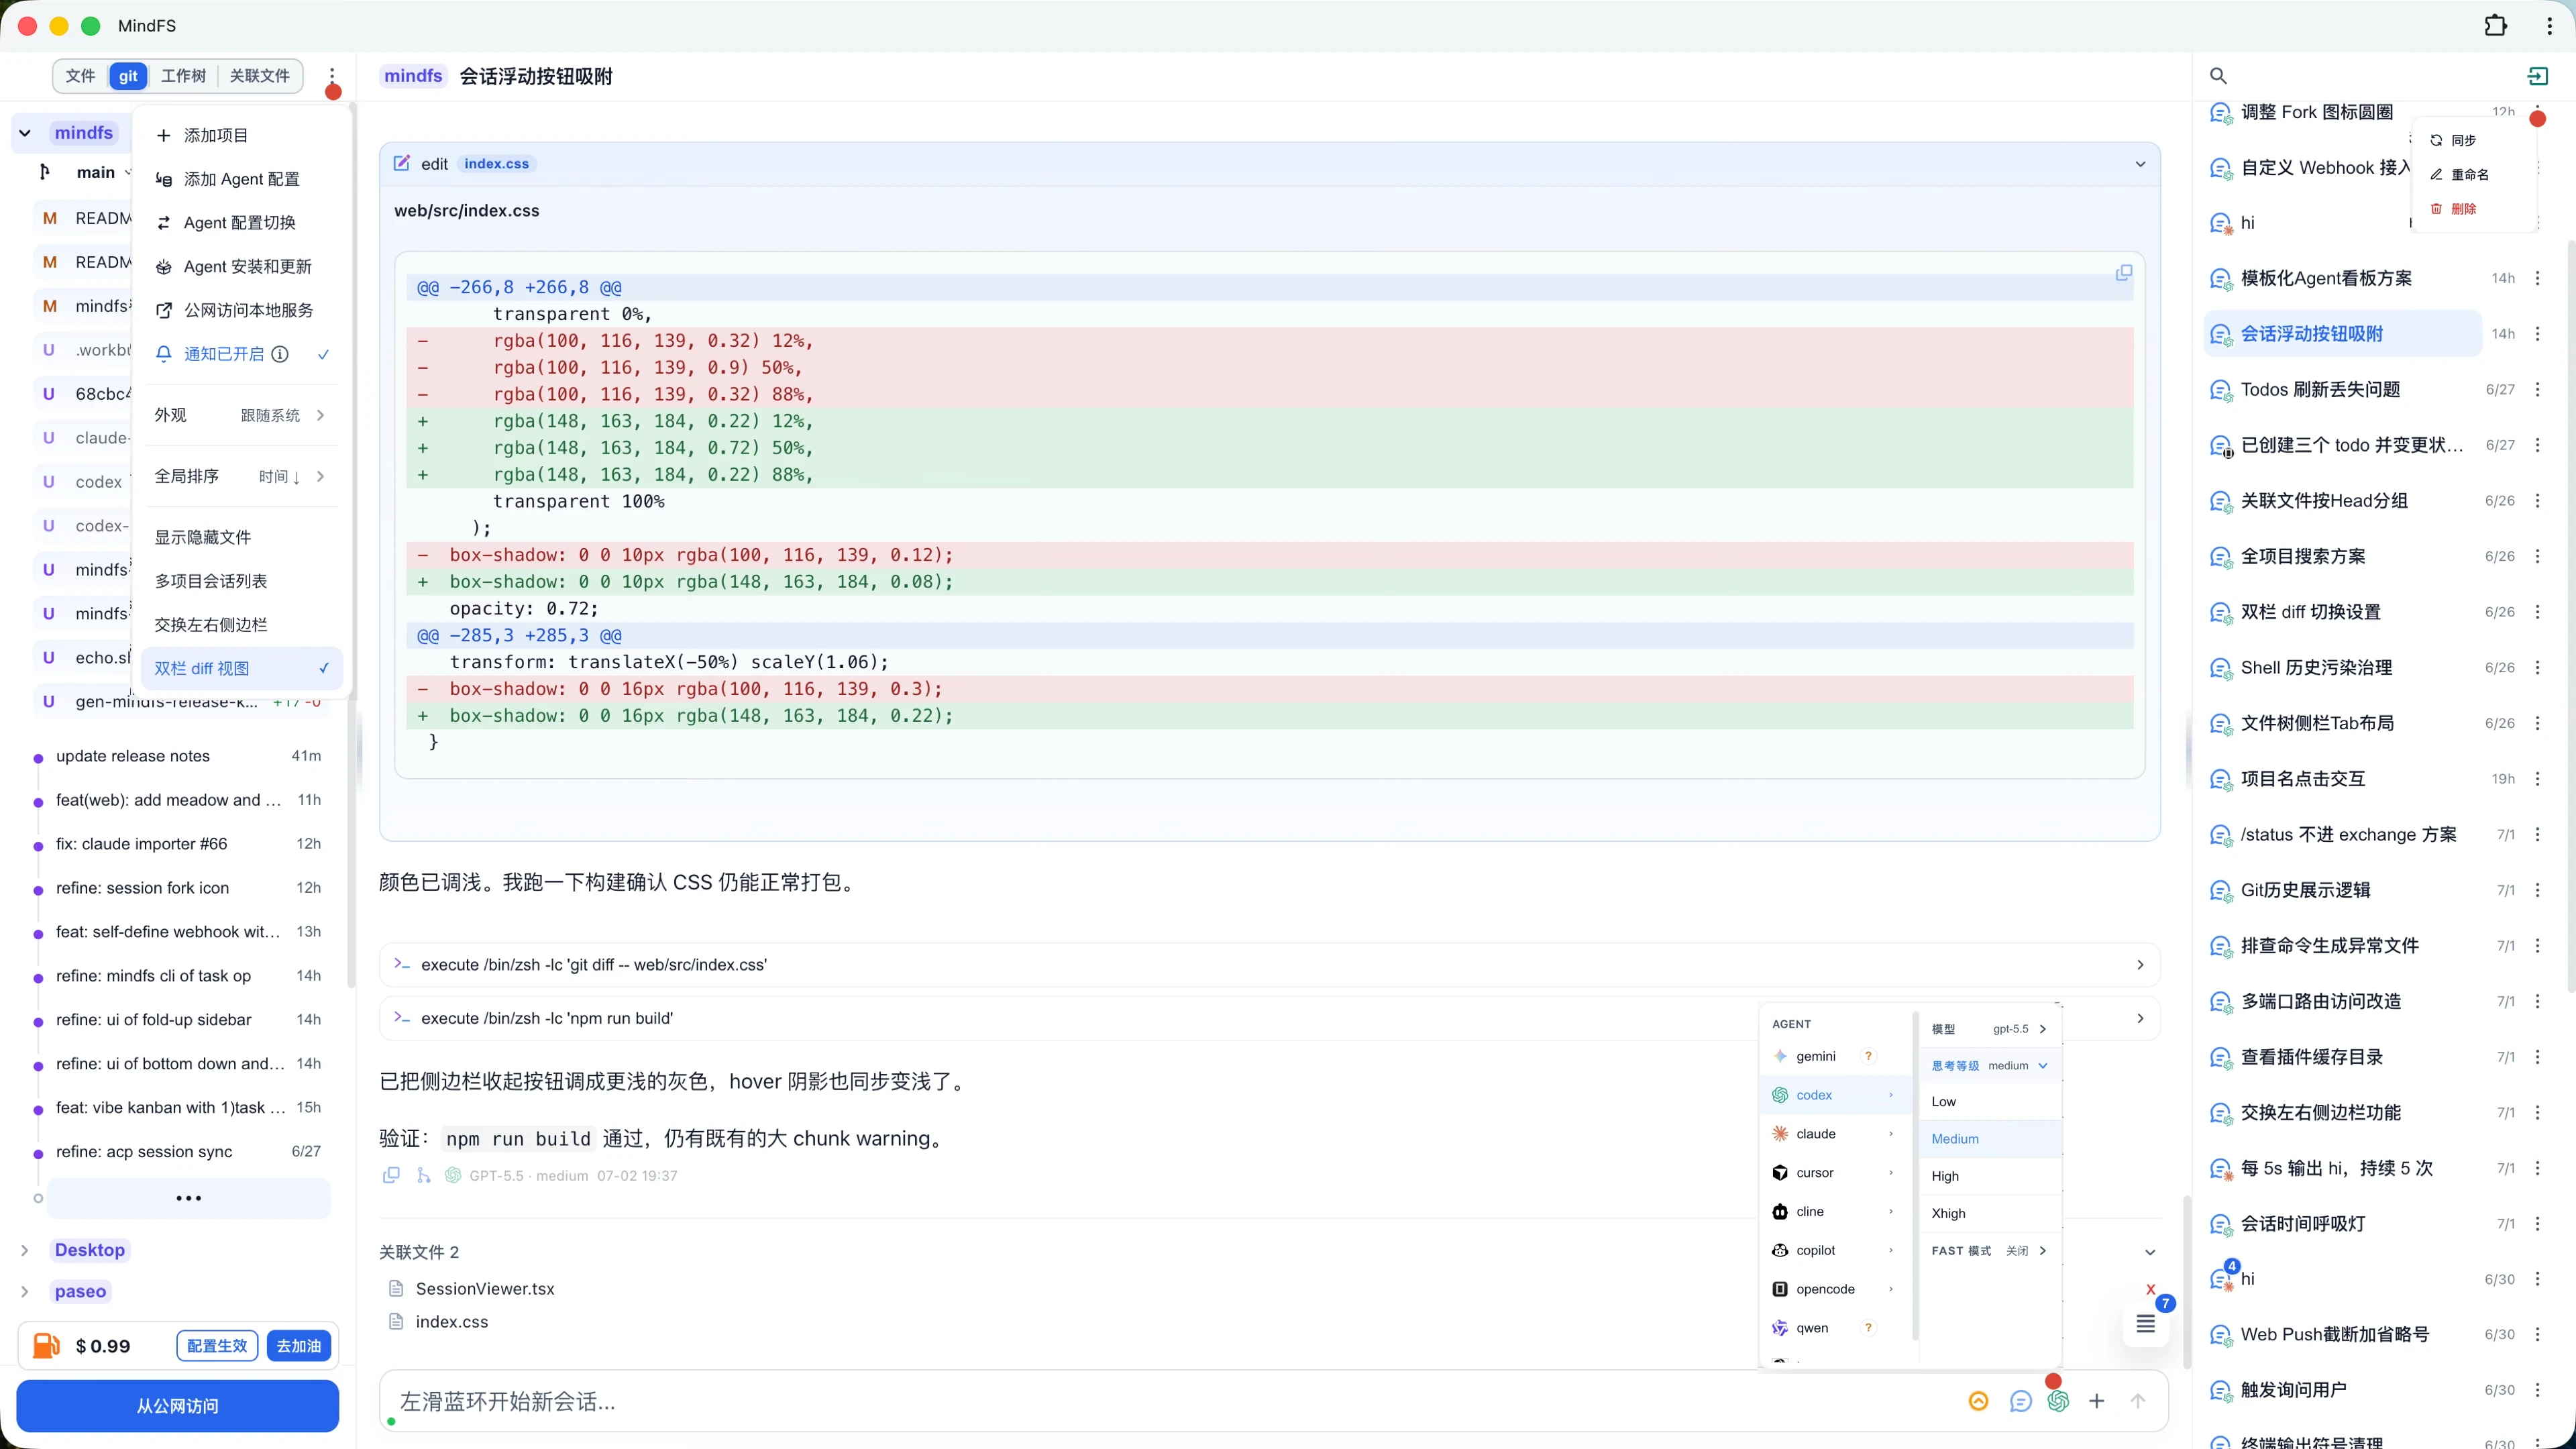Open the more menu for Shell 历史污染治理

point(2537,667)
